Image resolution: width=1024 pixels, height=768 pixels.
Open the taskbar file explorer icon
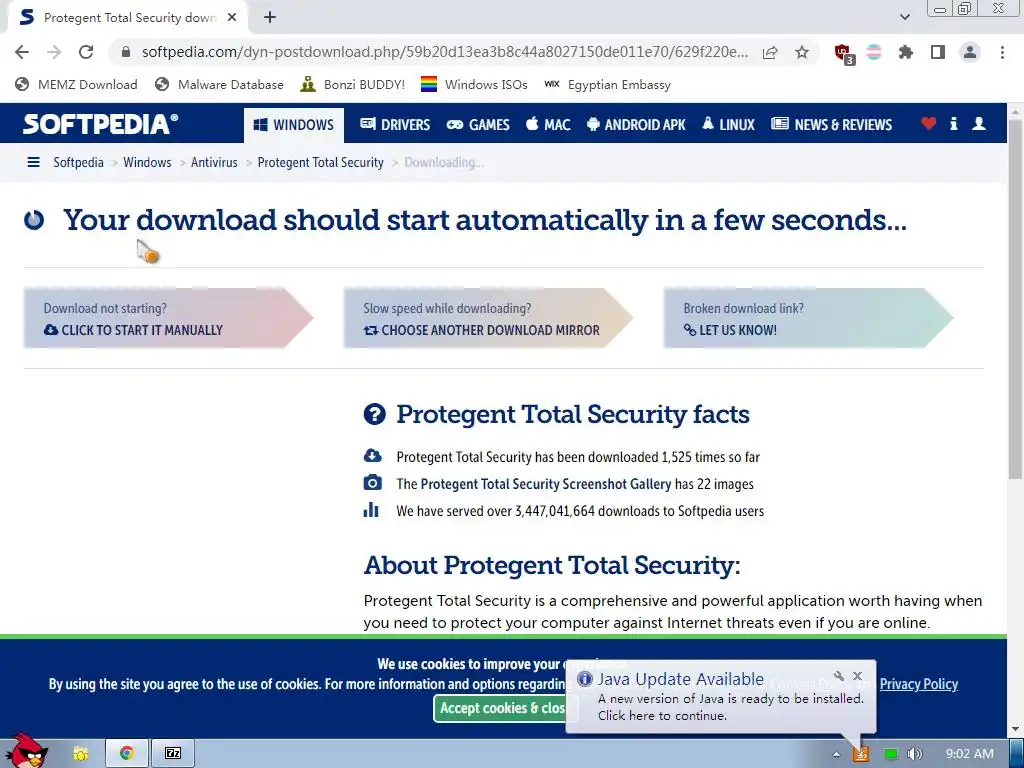[80, 754]
